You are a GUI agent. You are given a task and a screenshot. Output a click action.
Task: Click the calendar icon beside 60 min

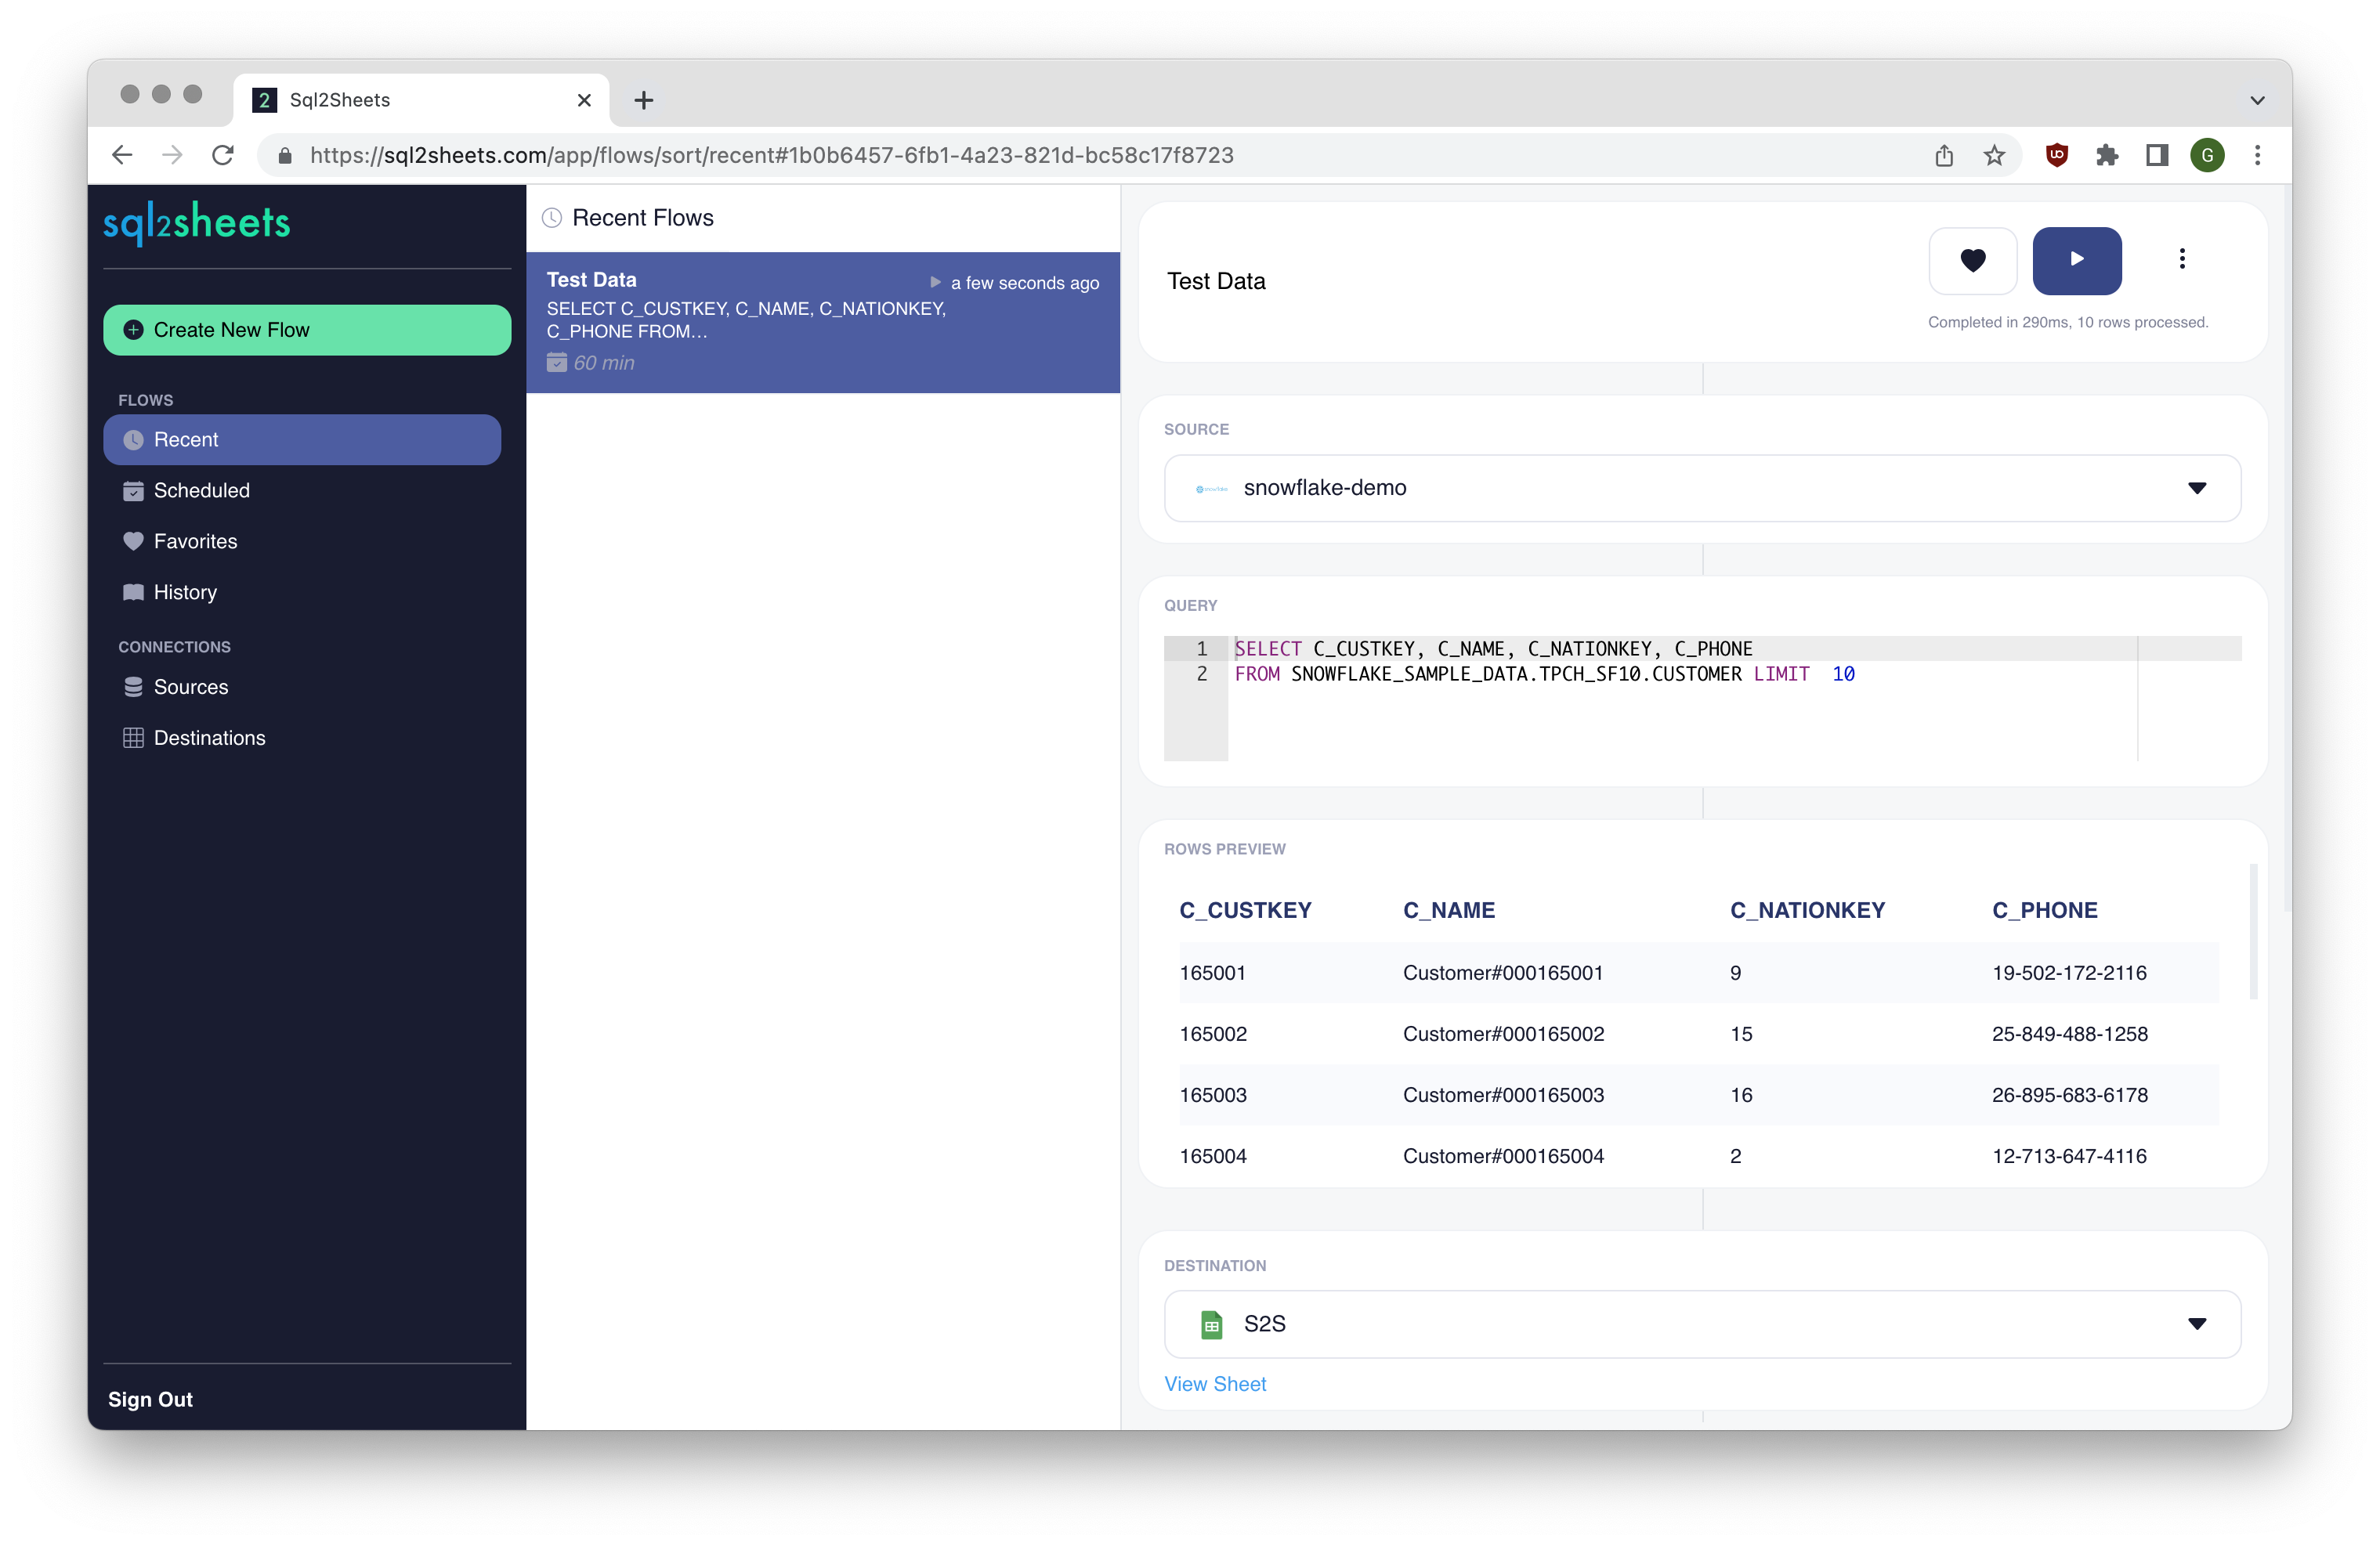[x=557, y=362]
